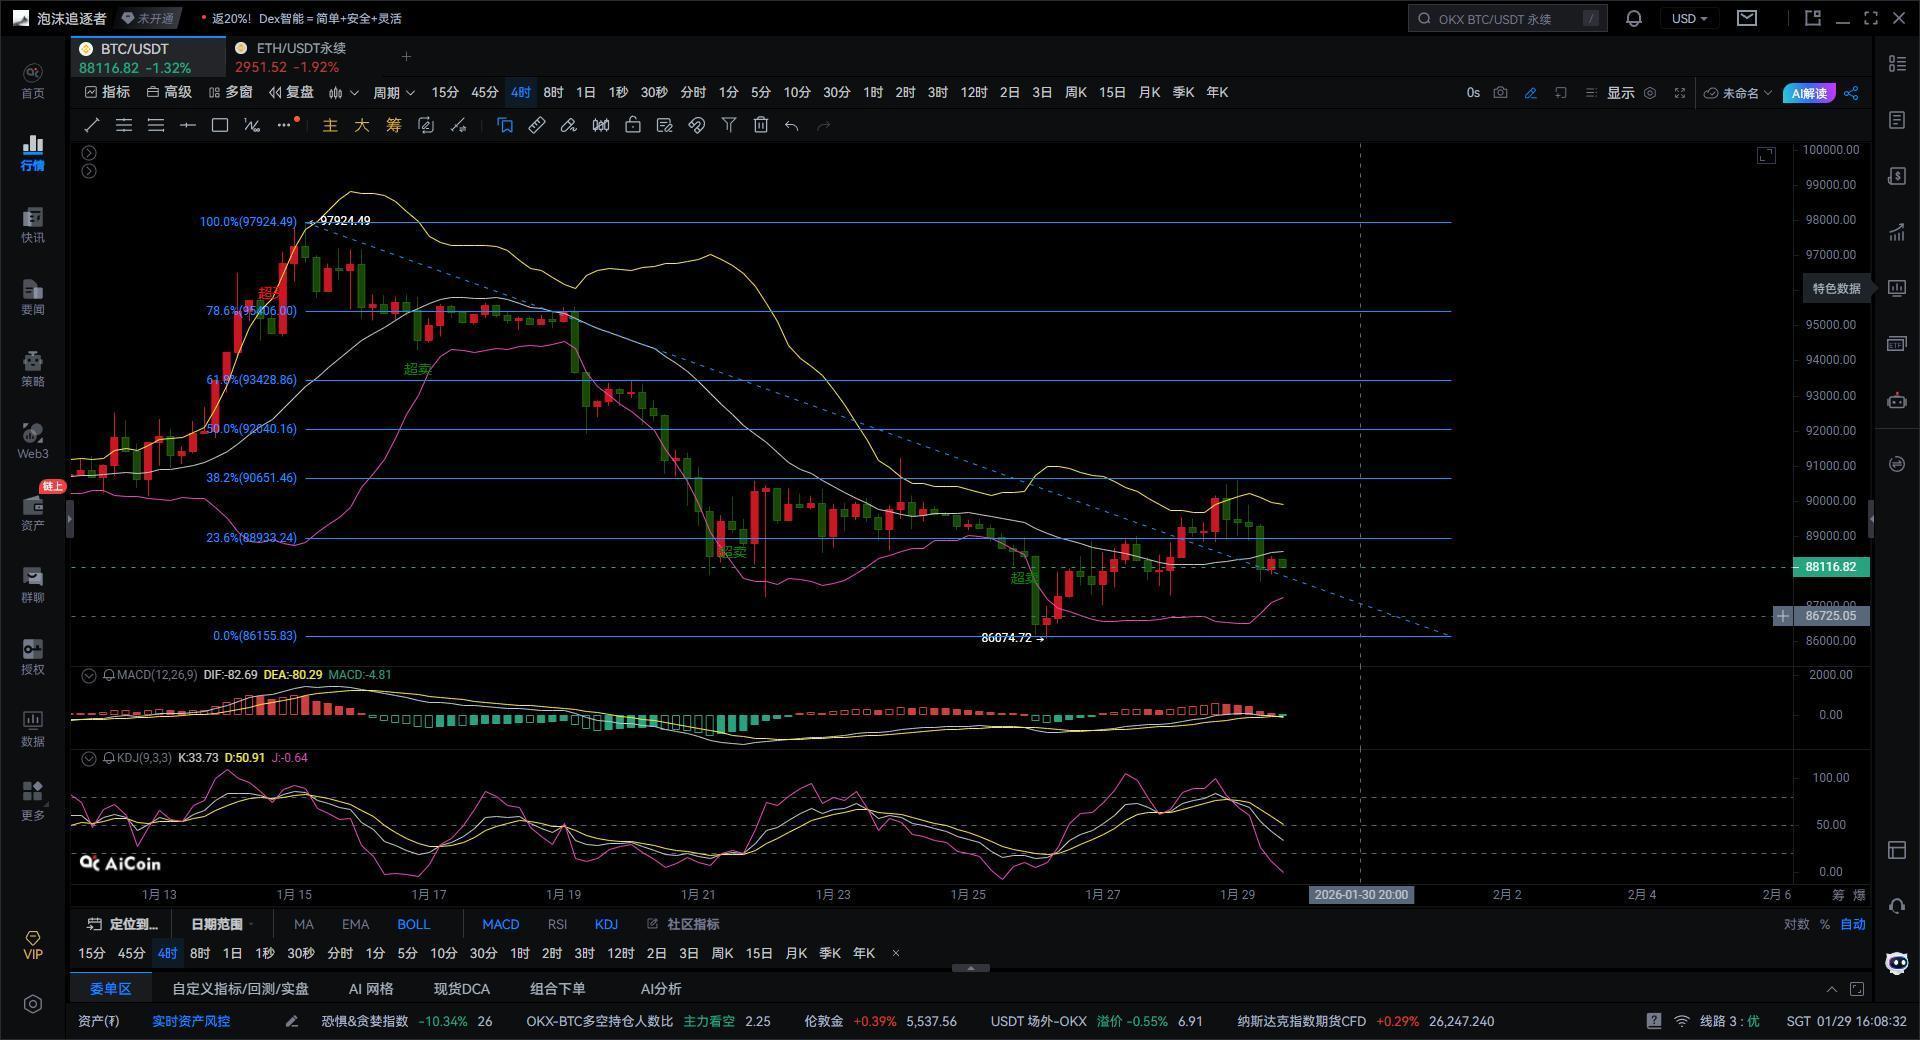Image resolution: width=1920 pixels, height=1040 pixels.
Task: Open 快讯 in the left sidebar
Action: point(33,226)
